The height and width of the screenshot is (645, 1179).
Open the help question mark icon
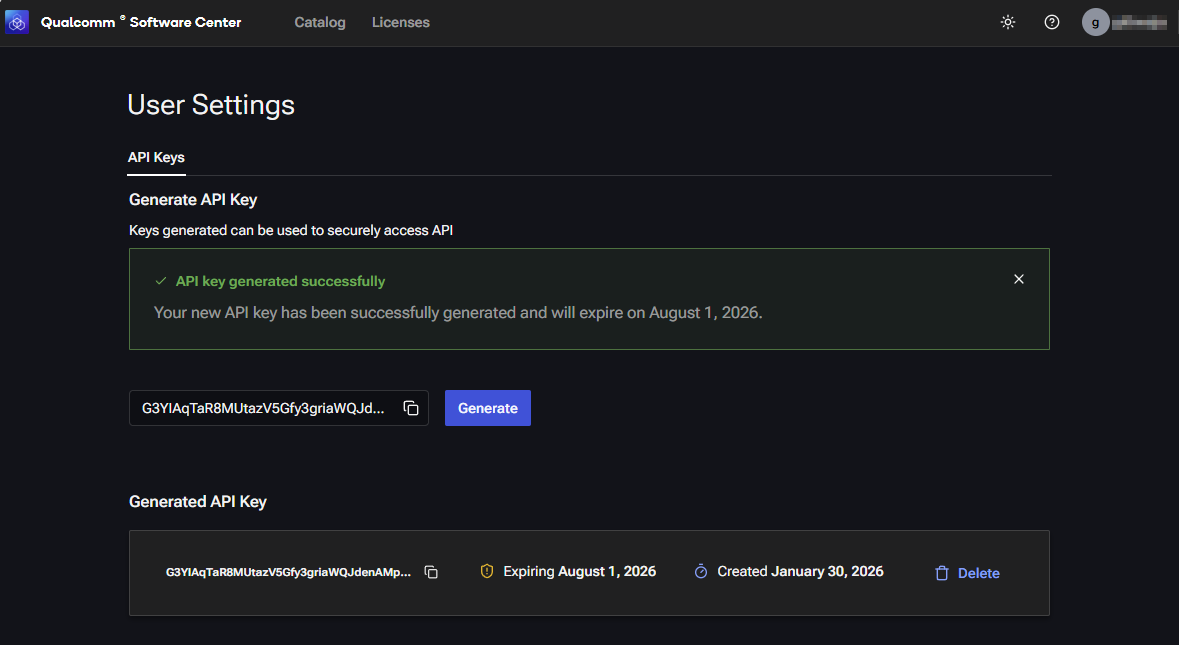tap(1052, 23)
